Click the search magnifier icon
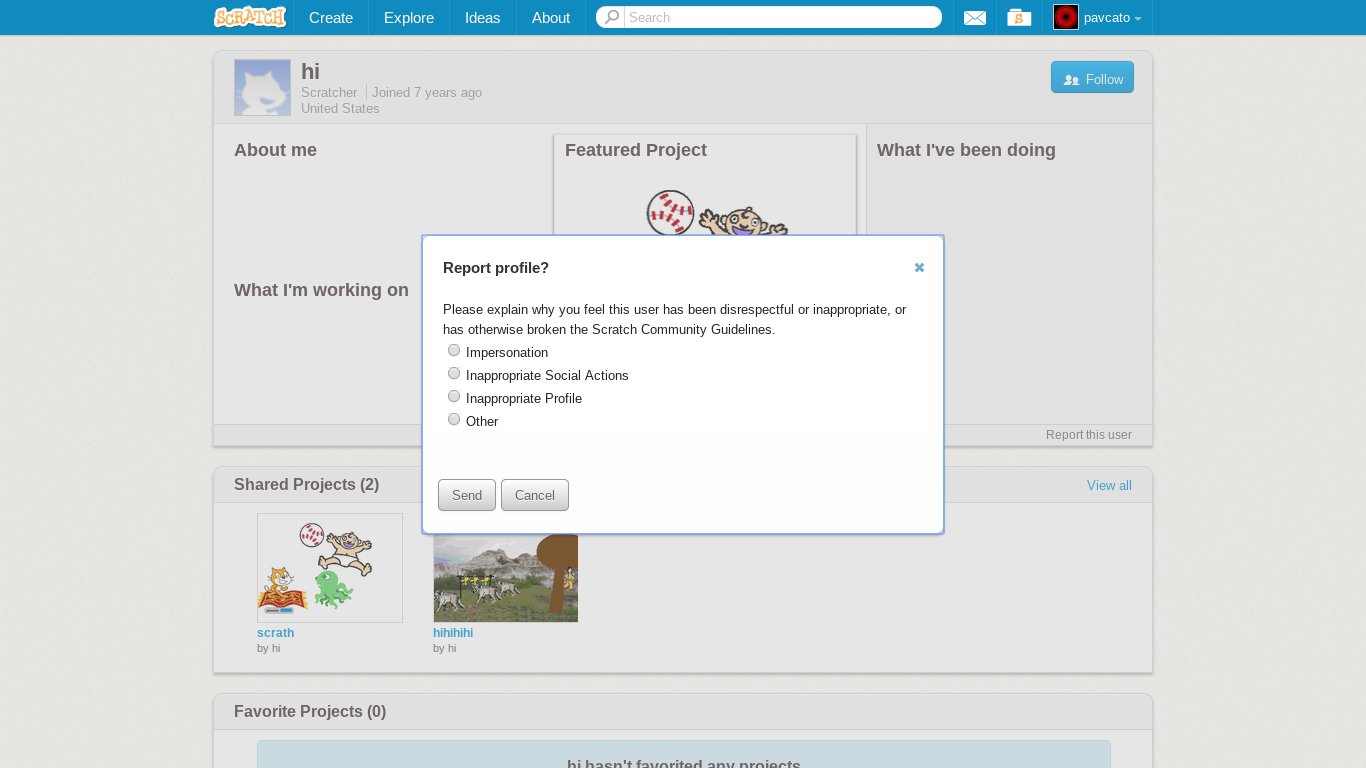Image resolution: width=1366 pixels, height=768 pixels. [611, 17]
